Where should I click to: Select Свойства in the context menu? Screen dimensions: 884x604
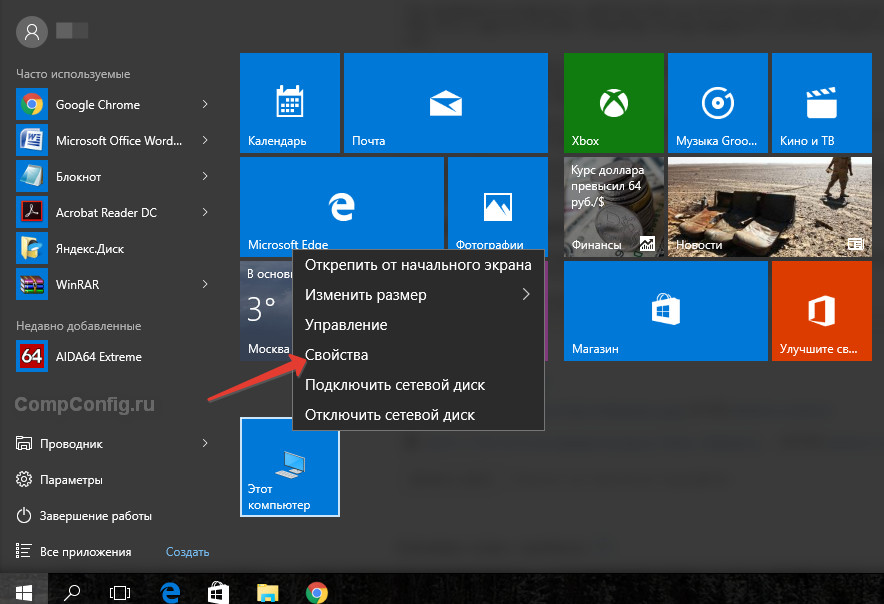click(x=336, y=355)
